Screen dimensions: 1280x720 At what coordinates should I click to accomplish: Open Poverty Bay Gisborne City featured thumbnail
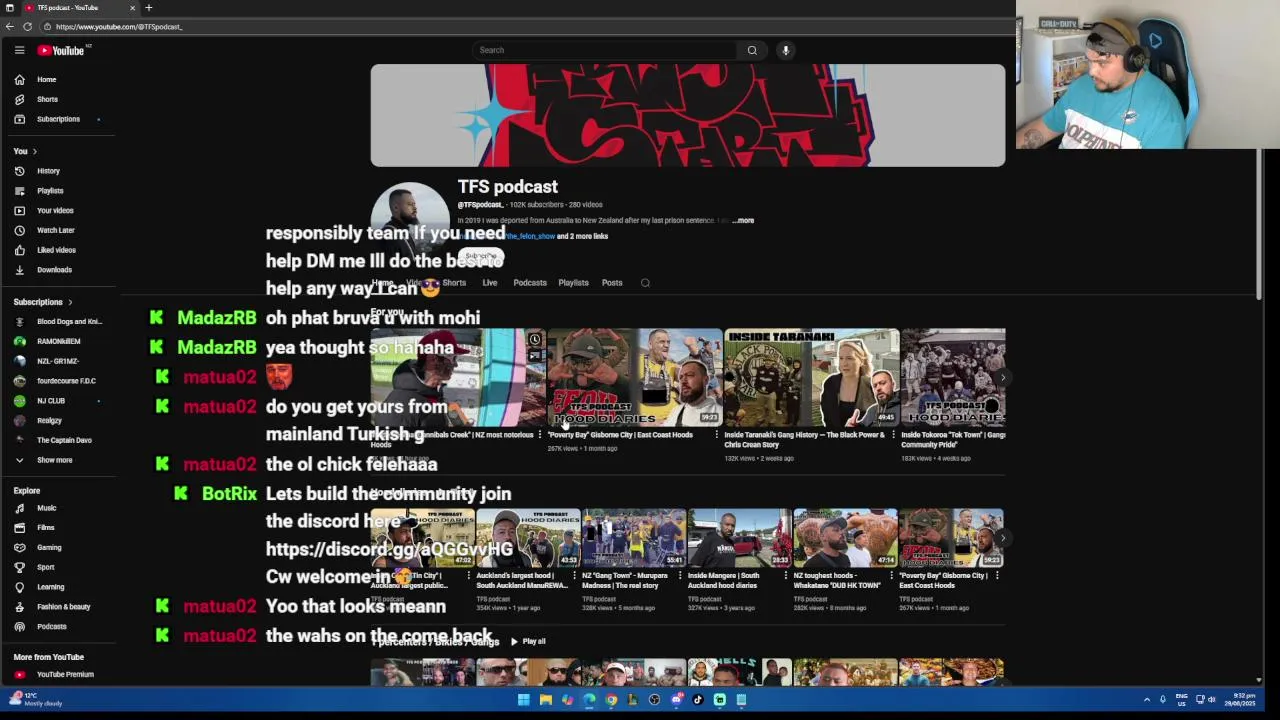click(635, 377)
